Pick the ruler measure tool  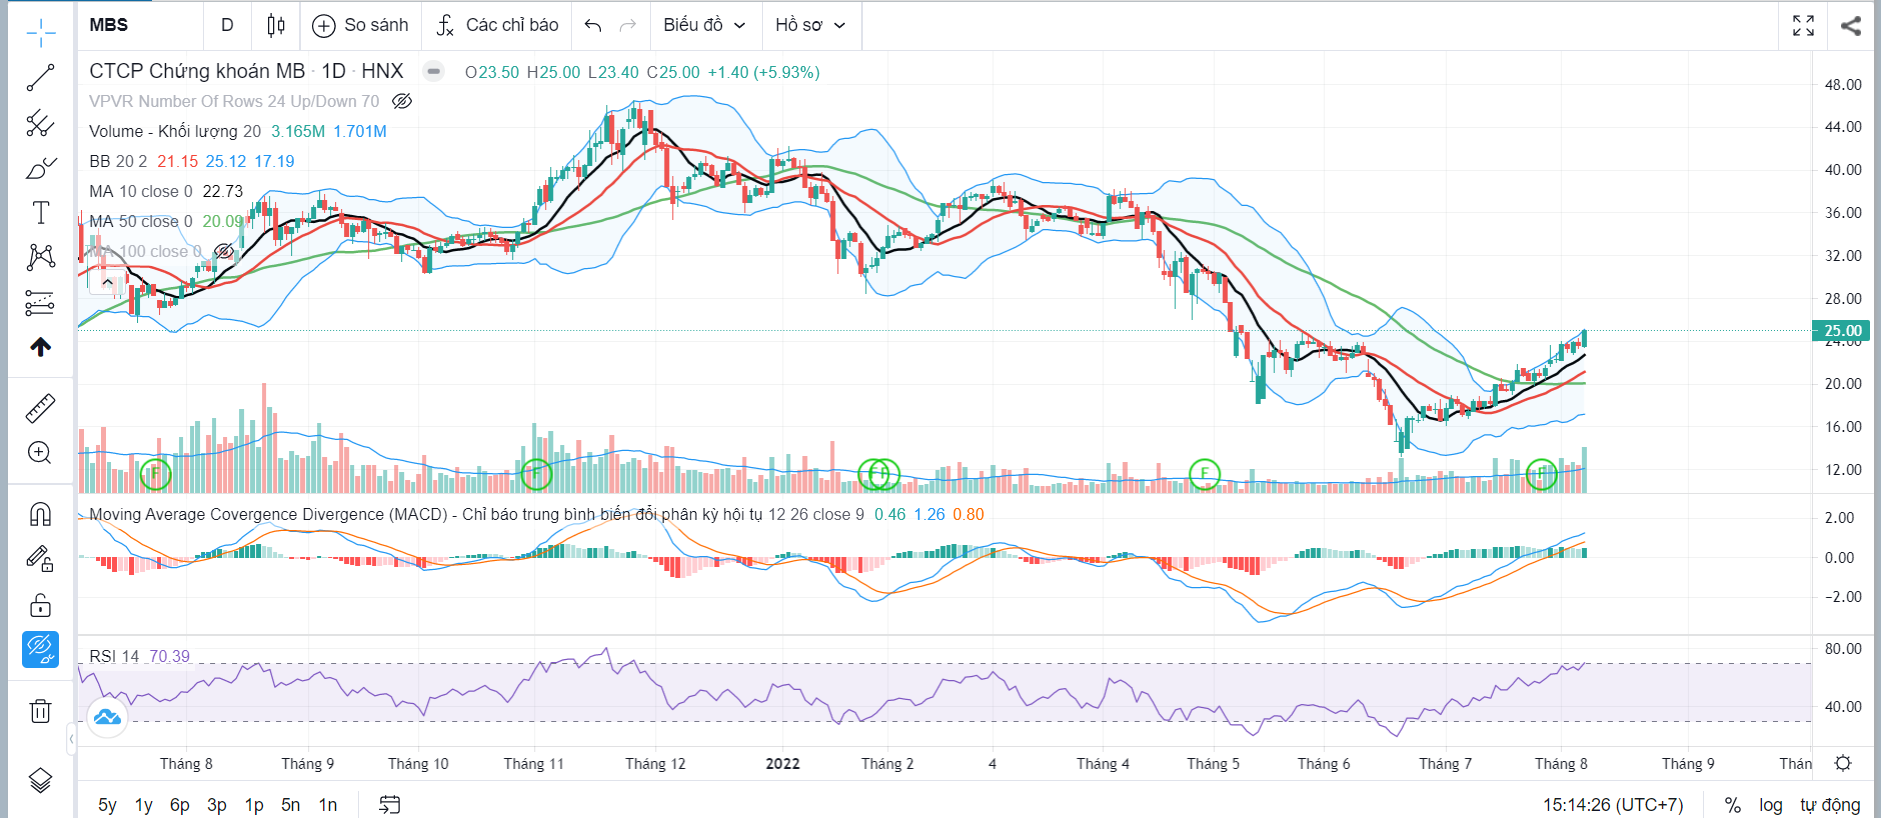[x=40, y=408]
